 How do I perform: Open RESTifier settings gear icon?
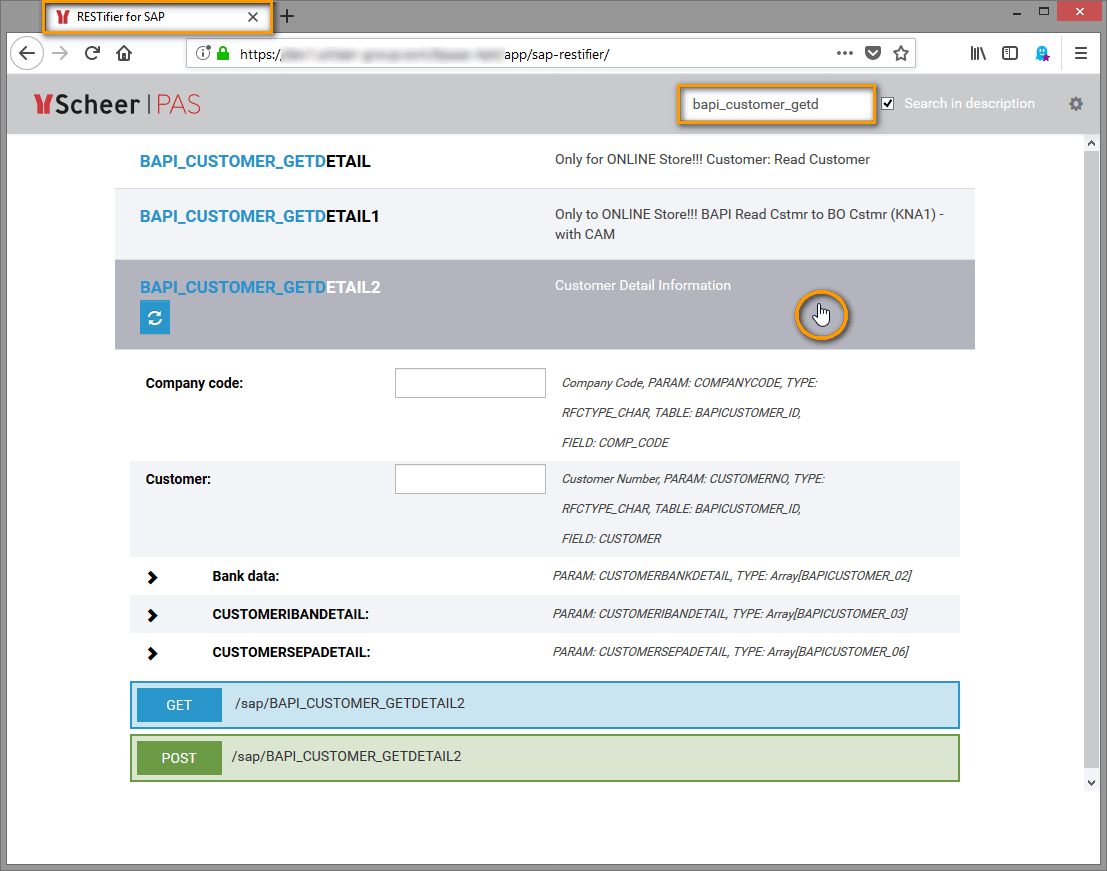coord(1076,104)
